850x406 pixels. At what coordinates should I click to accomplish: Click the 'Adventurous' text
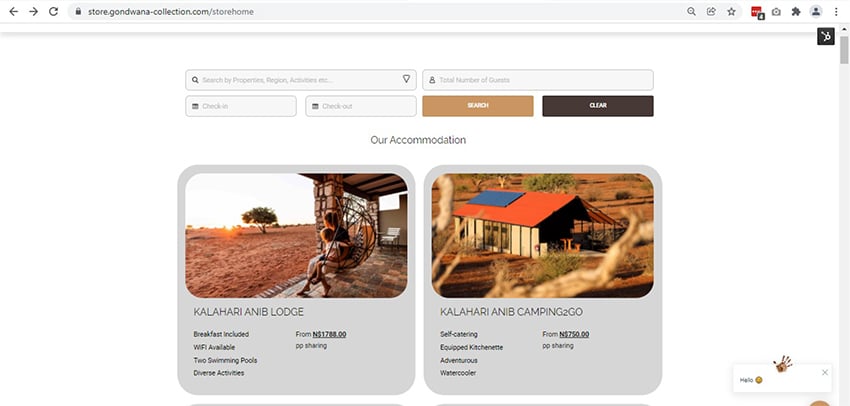click(x=459, y=360)
